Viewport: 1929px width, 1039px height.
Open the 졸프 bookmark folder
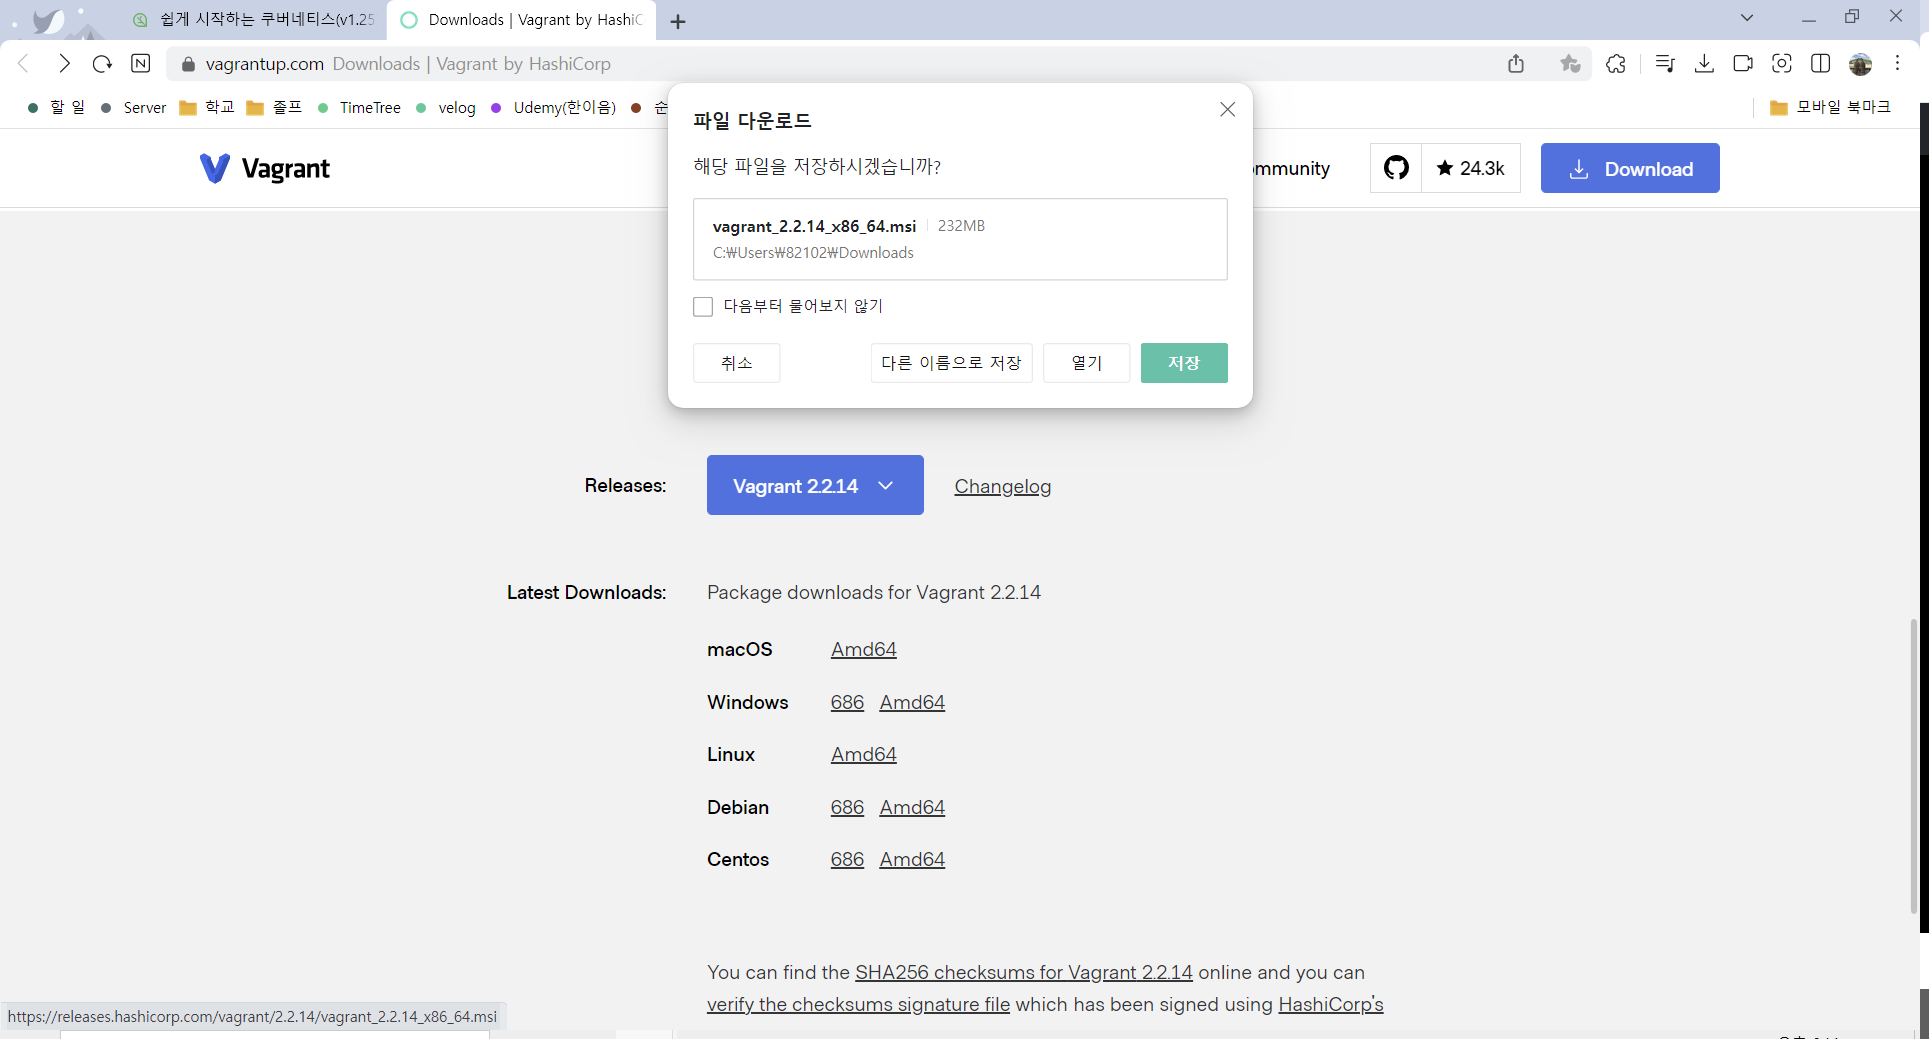point(274,107)
